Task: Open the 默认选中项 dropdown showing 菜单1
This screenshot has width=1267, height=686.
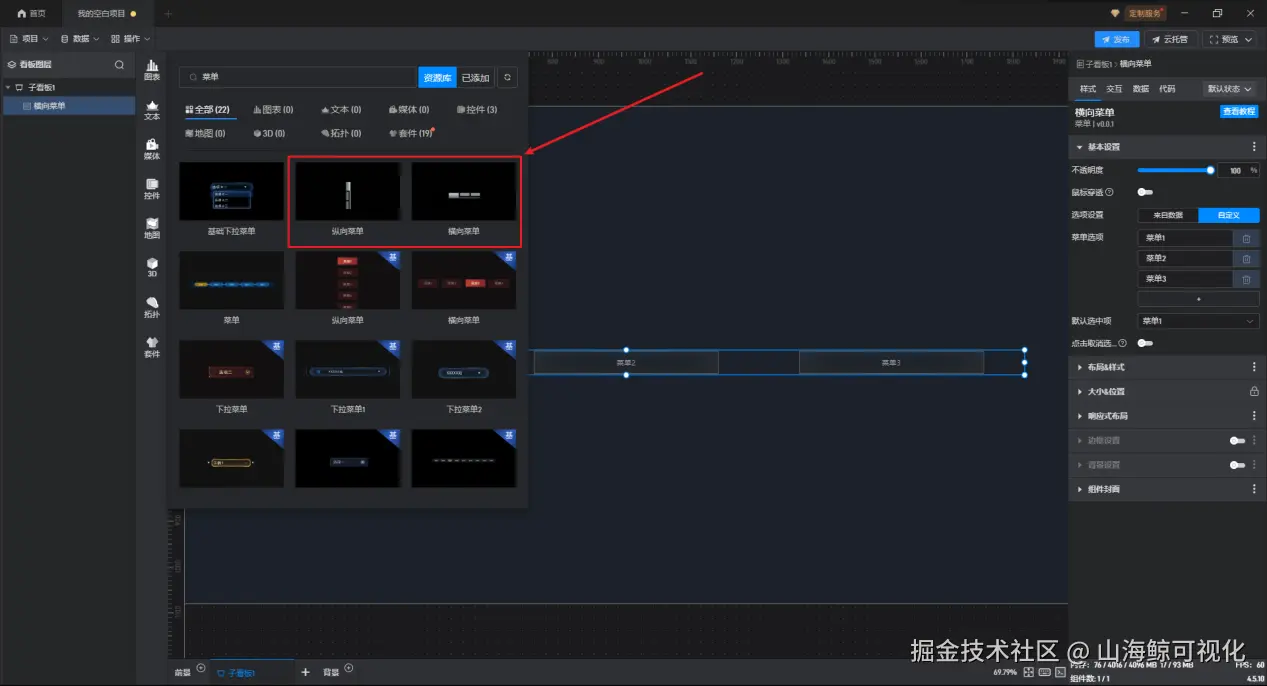Action: pos(1198,321)
